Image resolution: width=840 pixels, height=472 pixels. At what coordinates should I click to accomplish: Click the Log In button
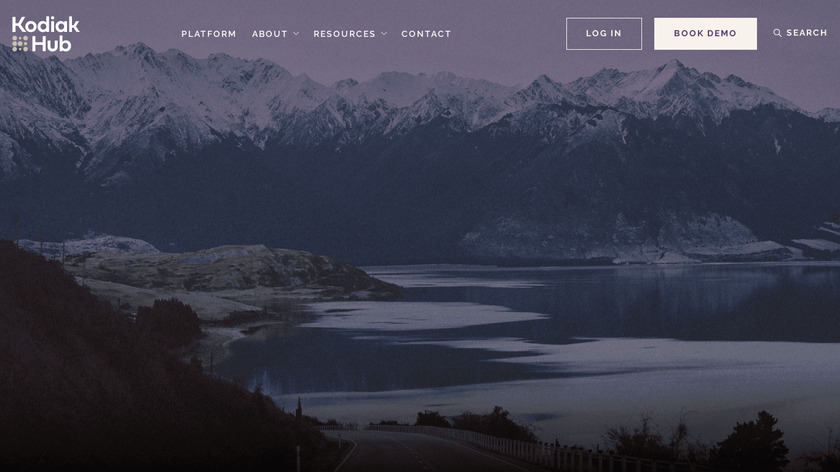pos(604,34)
